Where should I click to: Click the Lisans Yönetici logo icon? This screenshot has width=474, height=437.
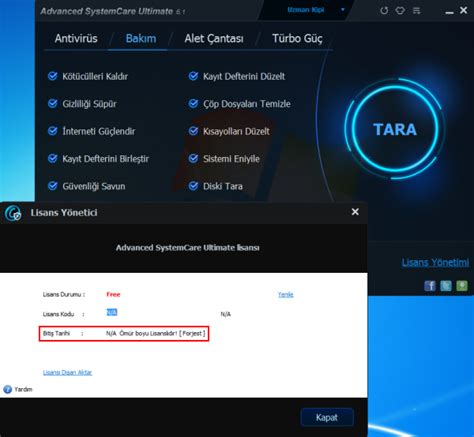[x=13, y=213]
